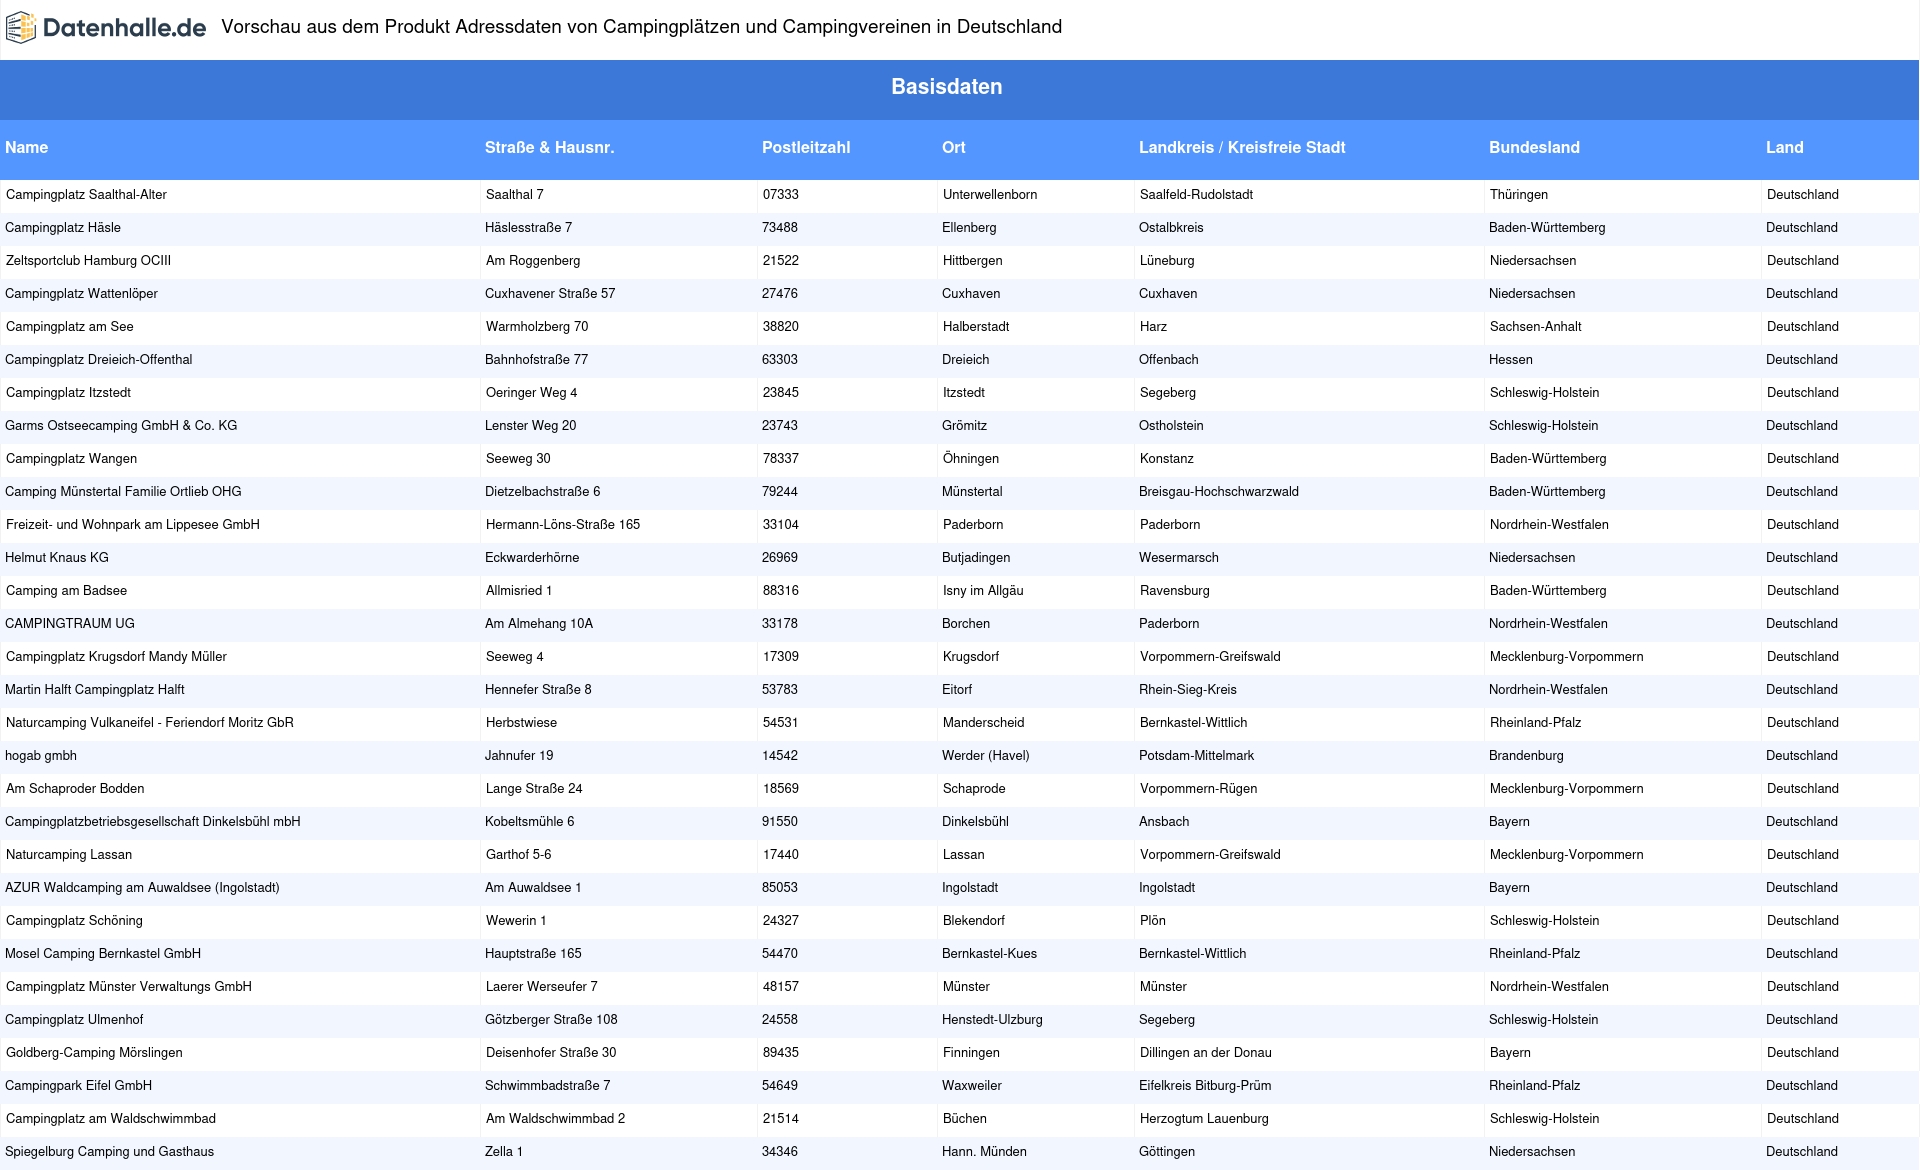This screenshot has height=1170, width=1920.
Task: Click the Ort column header
Action: pyautogui.click(x=953, y=148)
